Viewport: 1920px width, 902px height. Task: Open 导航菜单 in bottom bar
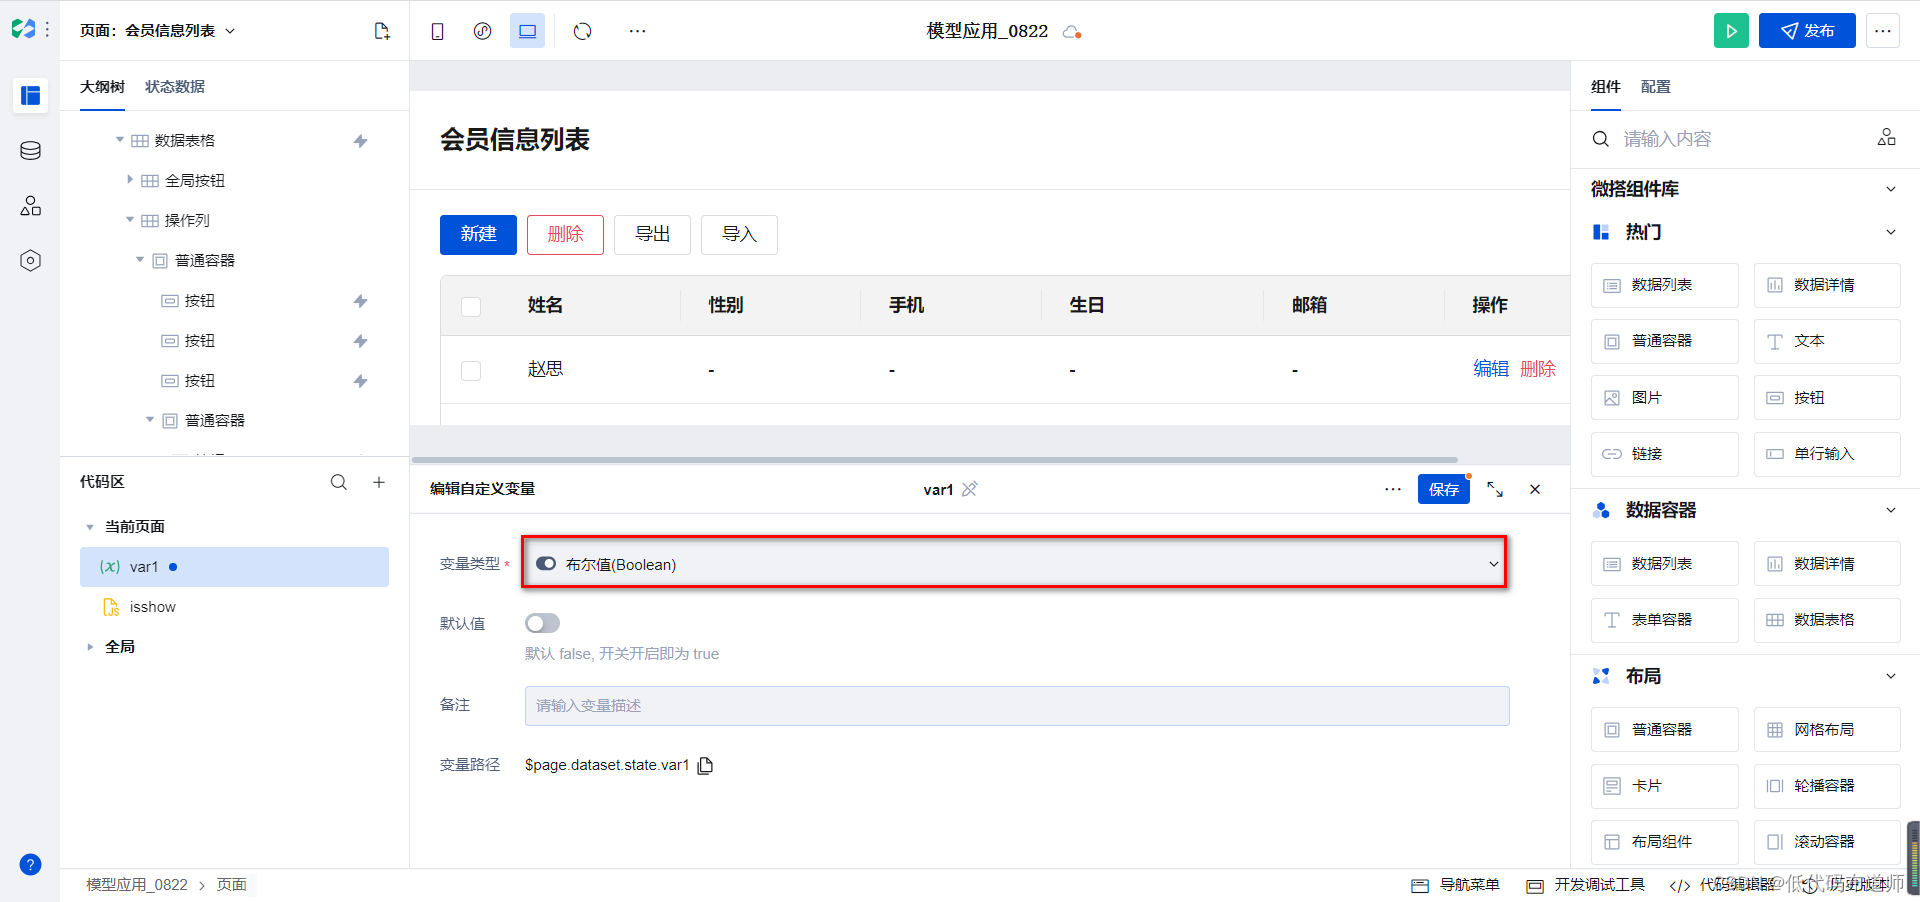click(x=1456, y=885)
